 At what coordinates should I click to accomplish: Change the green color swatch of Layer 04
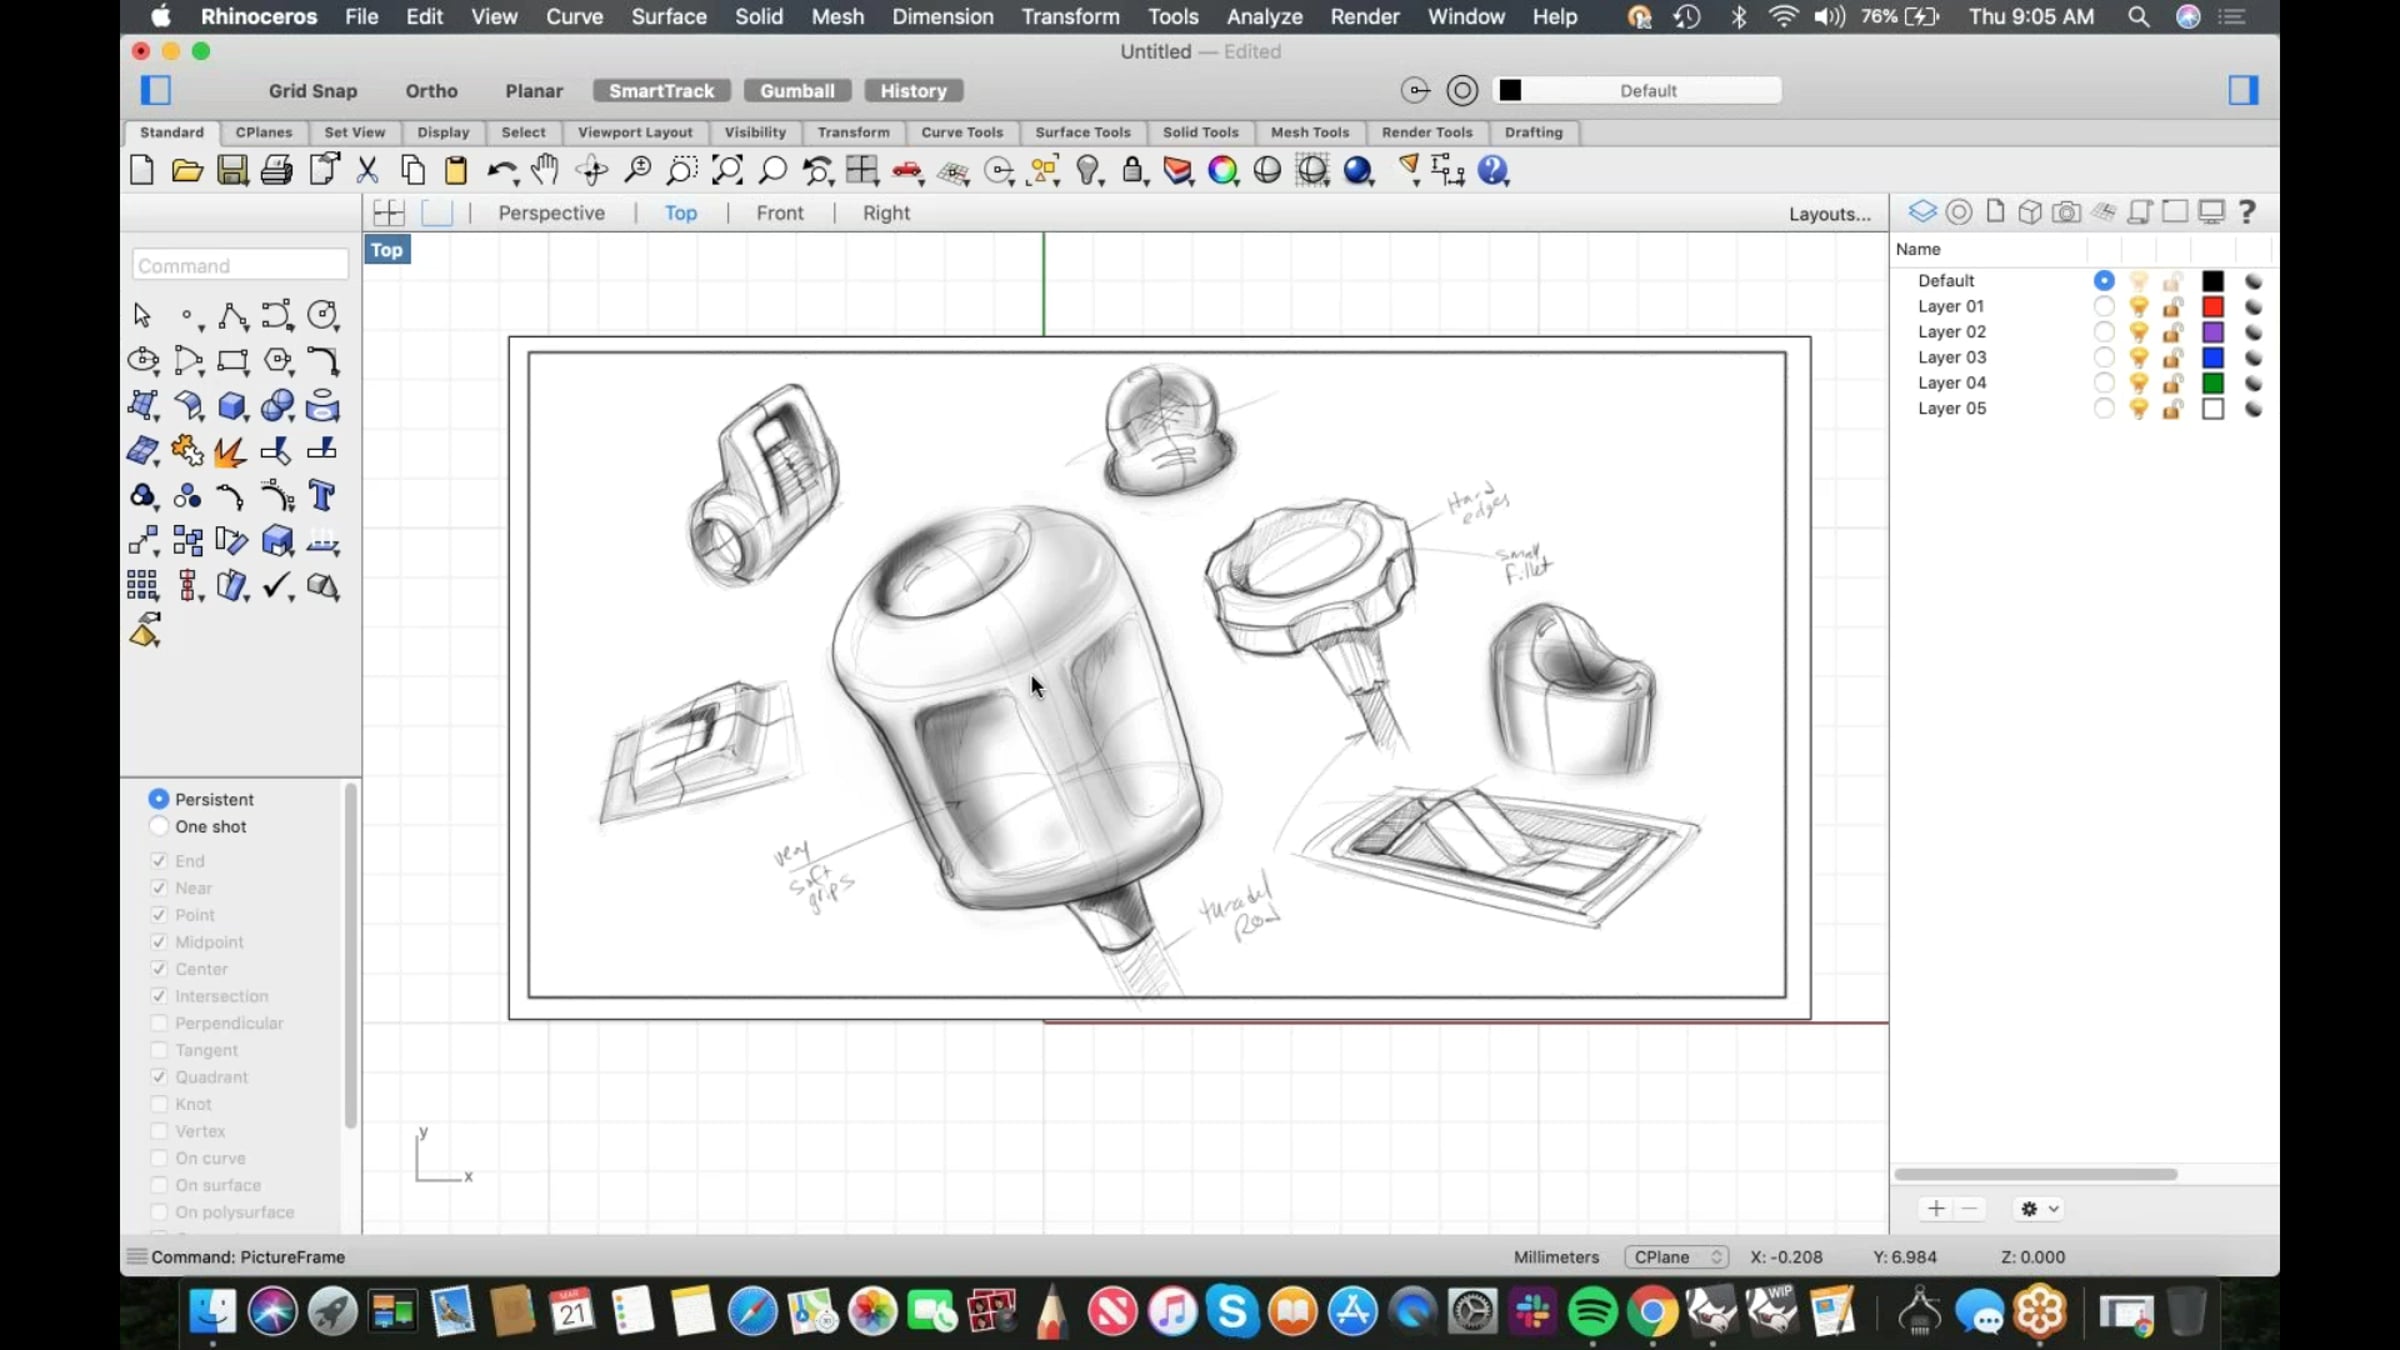click(x=2213, y=383)
